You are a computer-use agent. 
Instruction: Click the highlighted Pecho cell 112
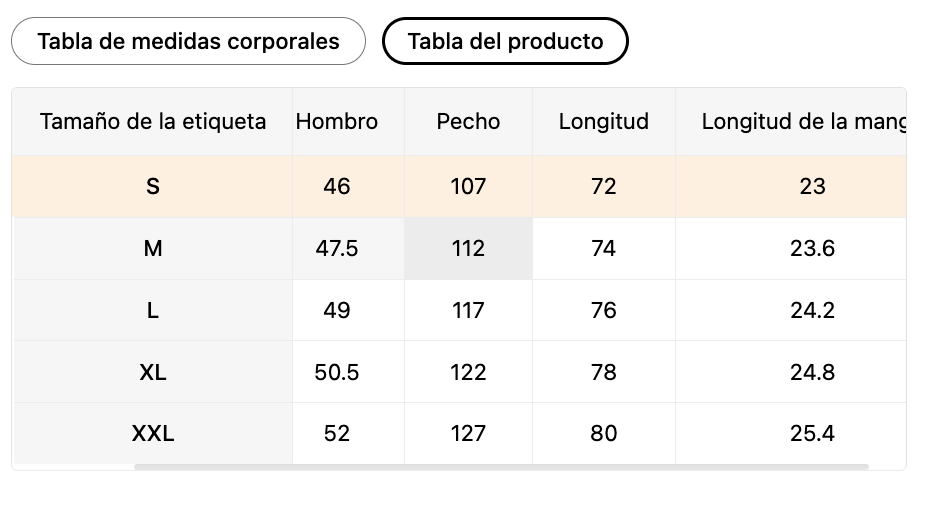coord(468,248)
